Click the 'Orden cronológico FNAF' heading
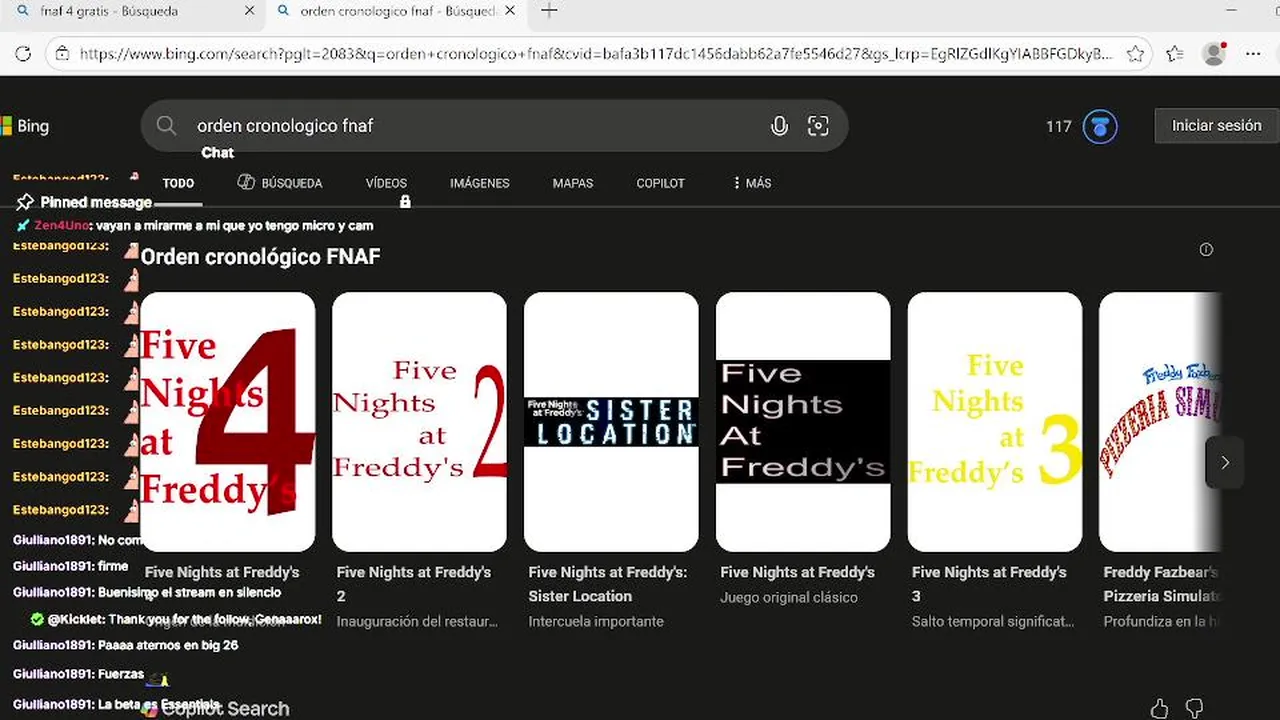1280x720 pixels. pos(260,257)
